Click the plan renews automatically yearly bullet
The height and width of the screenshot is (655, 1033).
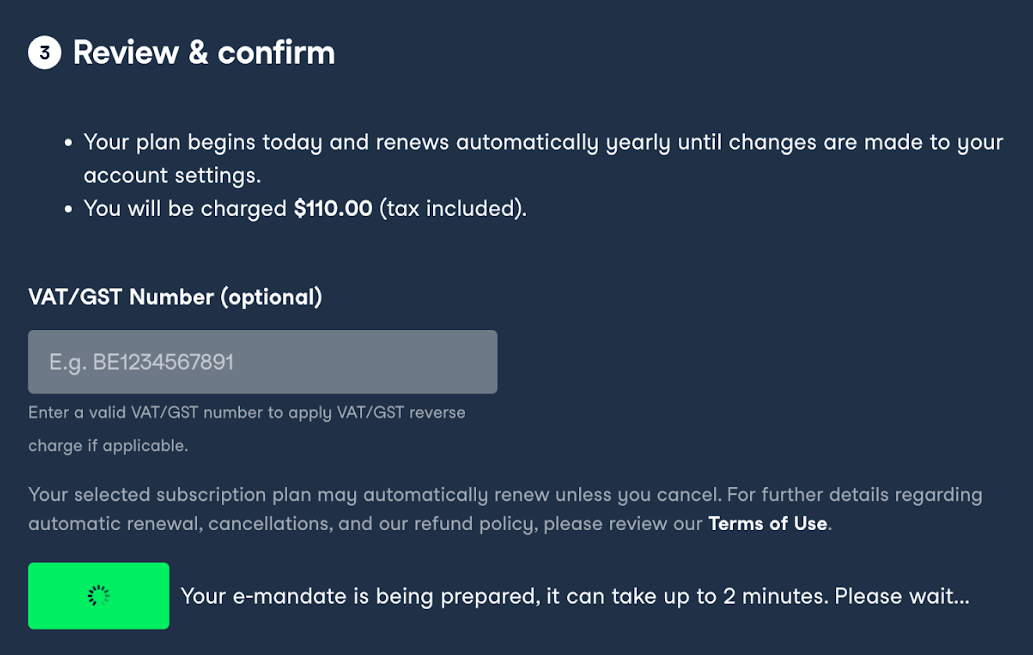click(x=543, y=142)
